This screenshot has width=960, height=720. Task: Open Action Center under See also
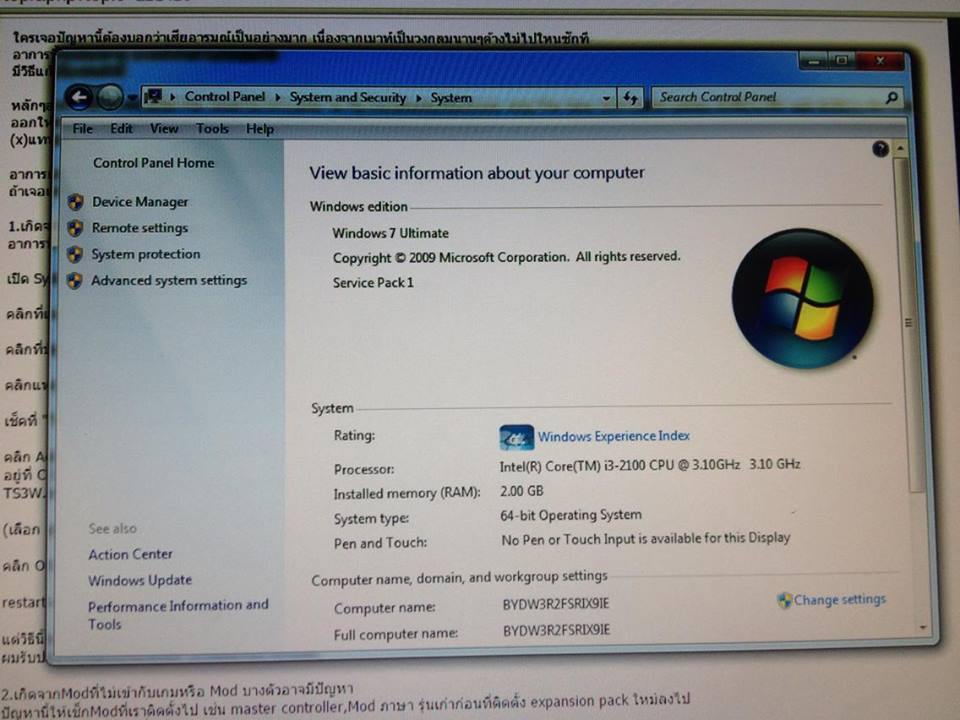point(130,554)
